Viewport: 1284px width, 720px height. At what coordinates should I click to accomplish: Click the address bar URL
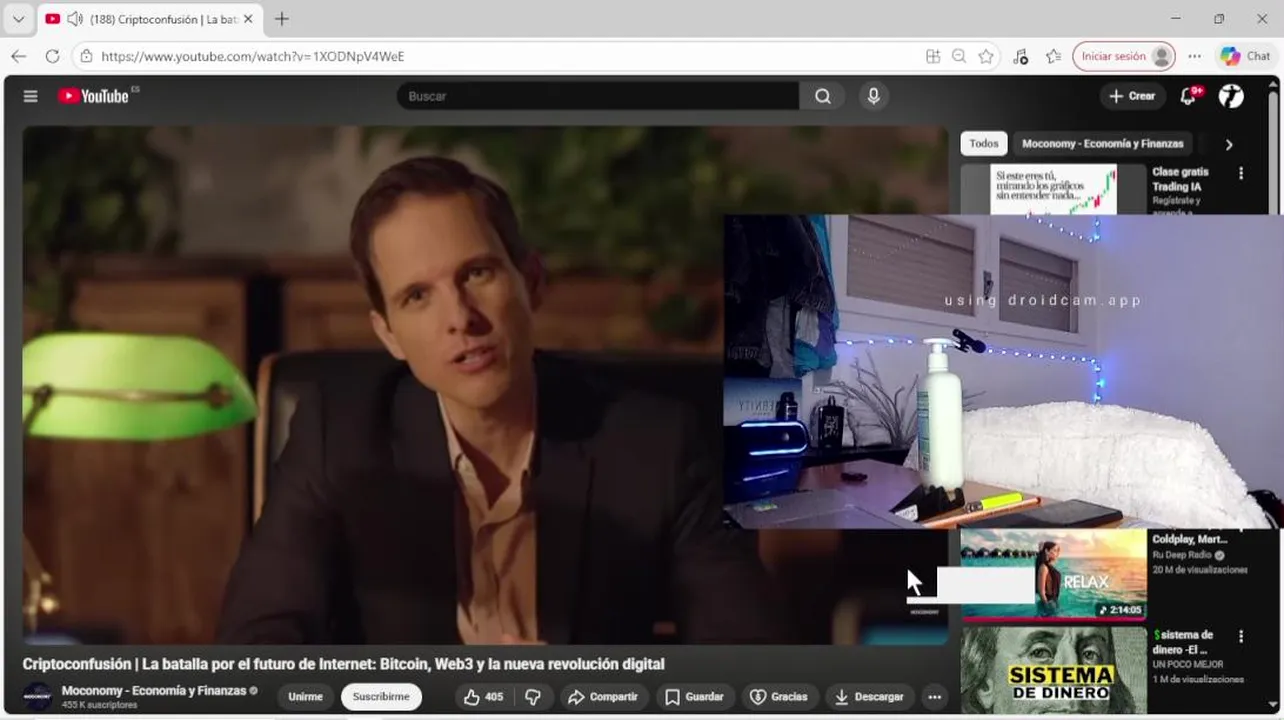pos(253,56)
